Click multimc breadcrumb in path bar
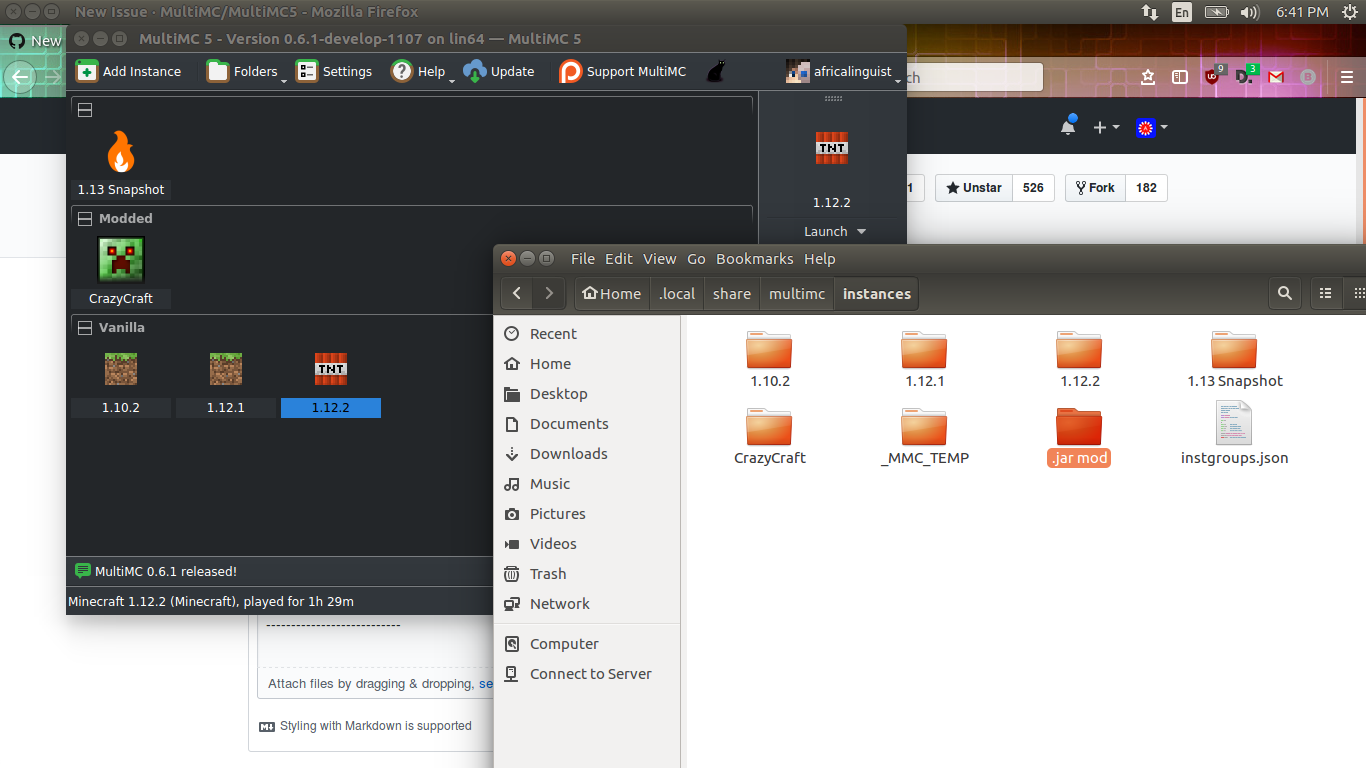Viewport: 1366px width, 768px height. [797, 293]
